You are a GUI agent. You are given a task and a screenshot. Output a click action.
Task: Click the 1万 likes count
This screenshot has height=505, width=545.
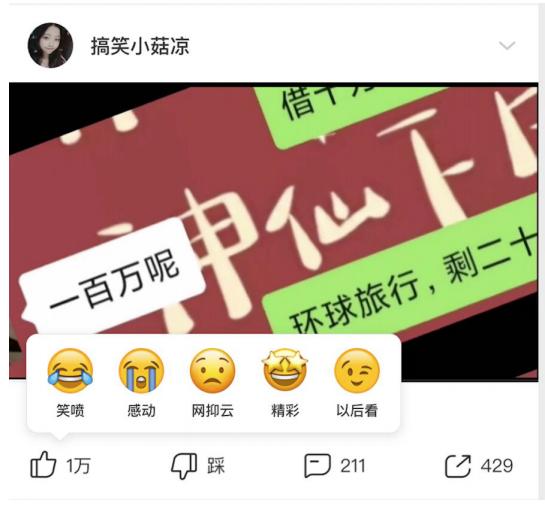(x=79, y=466)
